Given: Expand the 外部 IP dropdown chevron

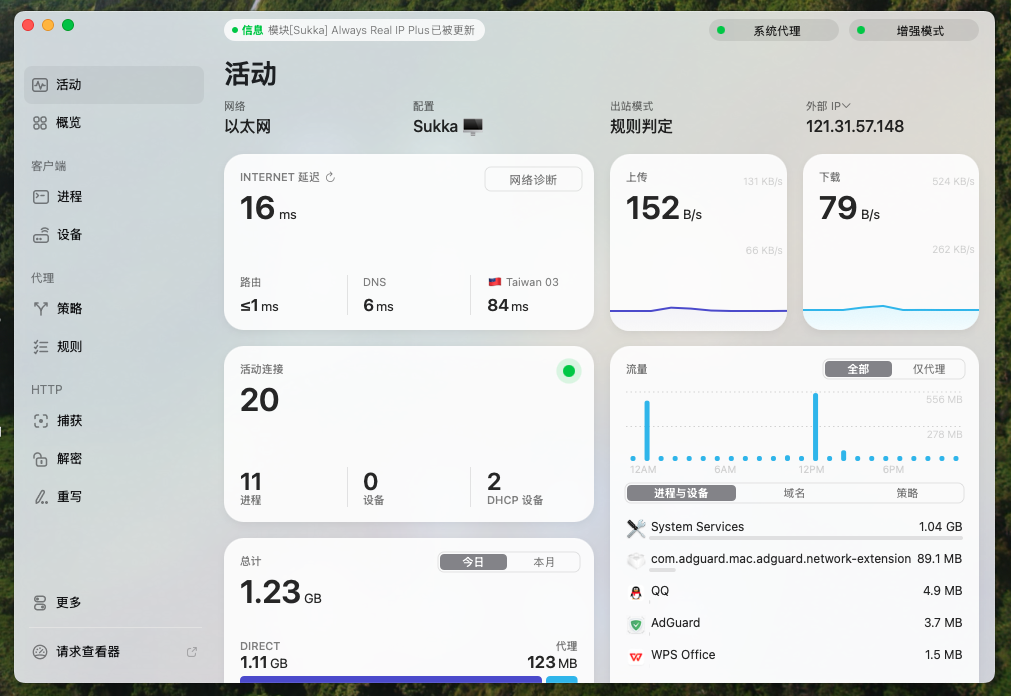Looking at the screenshot, I should tap(846, 106).
